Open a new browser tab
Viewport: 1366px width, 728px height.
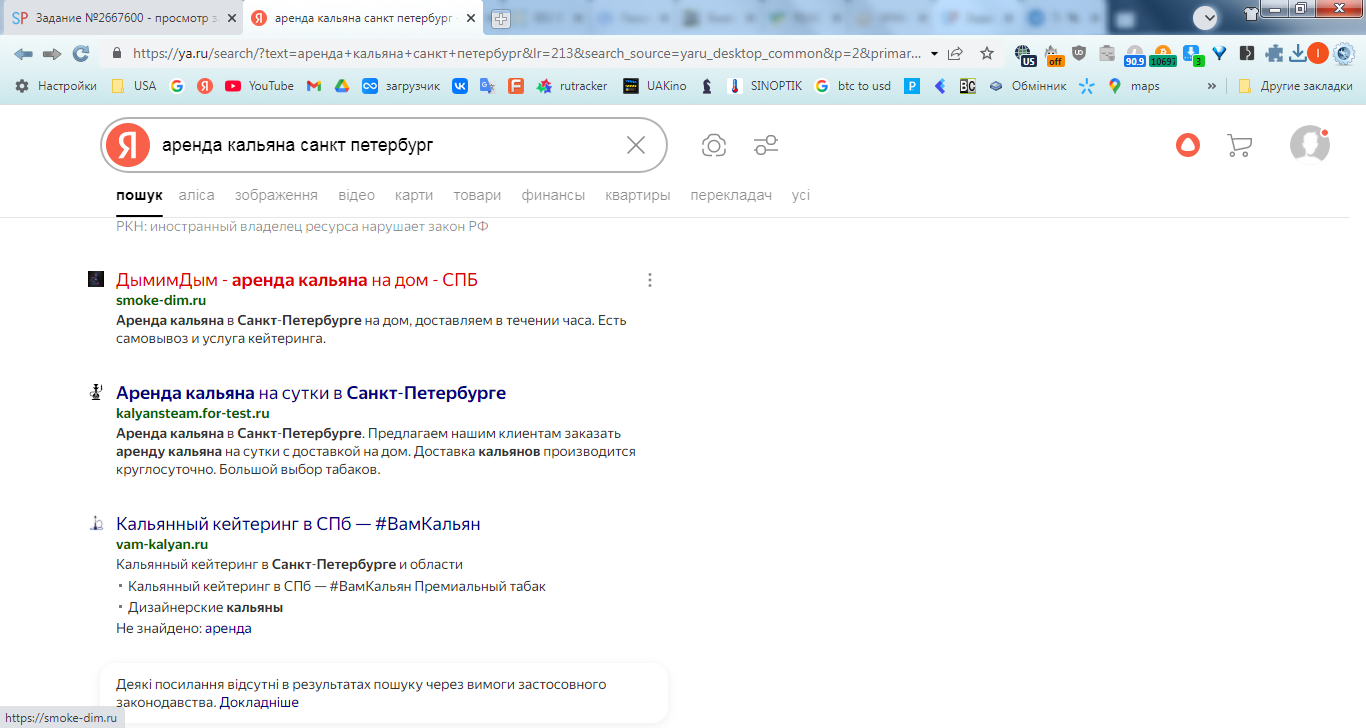[x=501, y=19]
